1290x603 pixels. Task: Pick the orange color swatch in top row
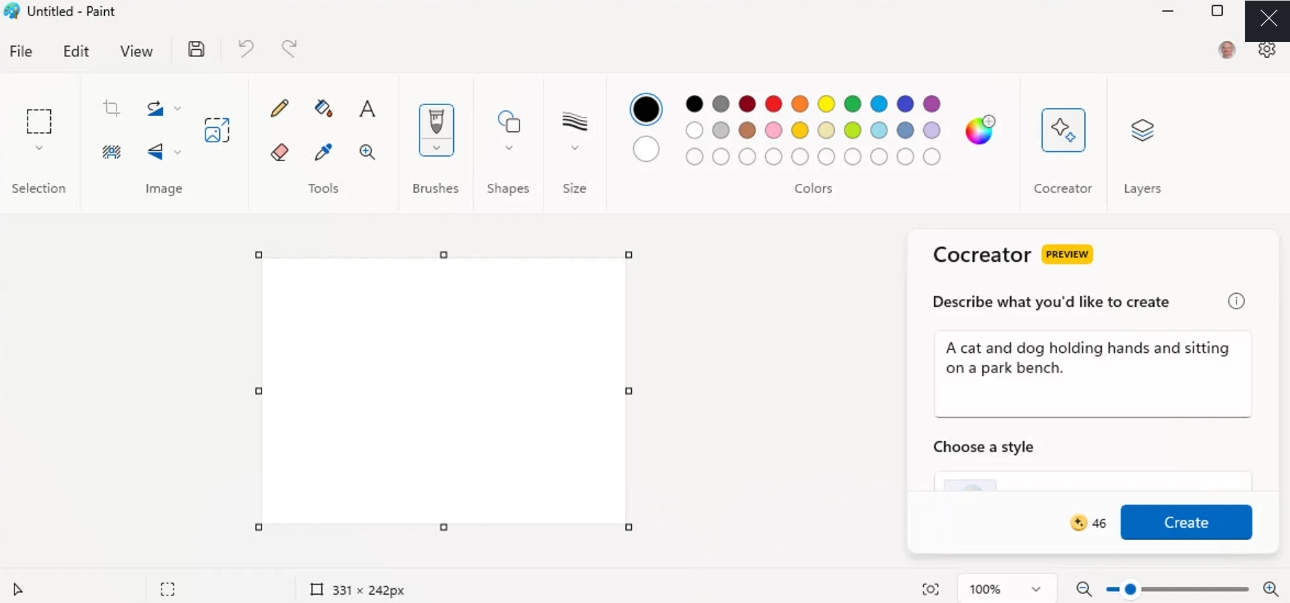point(800,104)
